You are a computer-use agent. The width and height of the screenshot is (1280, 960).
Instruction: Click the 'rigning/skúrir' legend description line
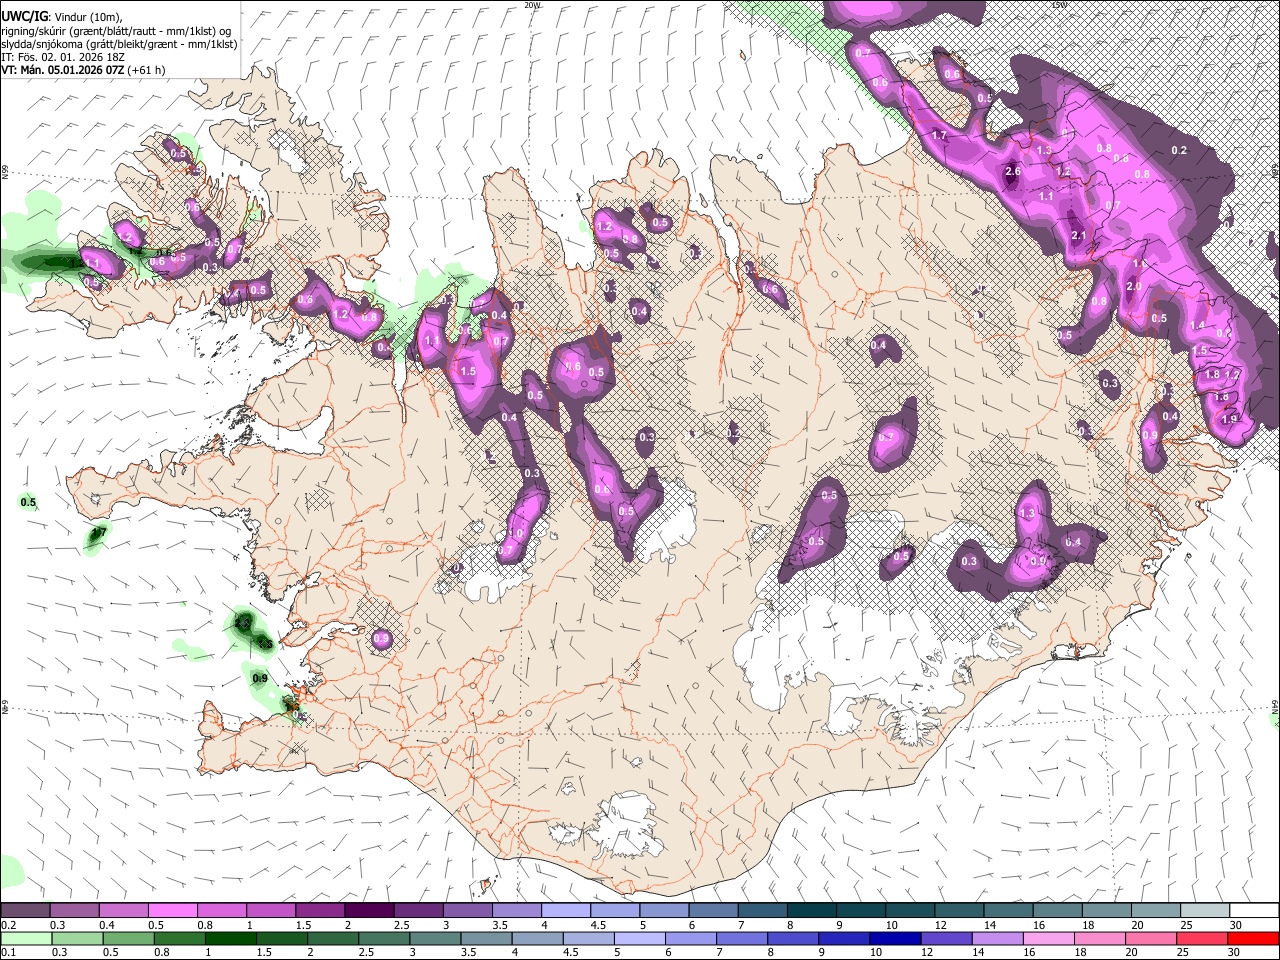coord(116,30)
